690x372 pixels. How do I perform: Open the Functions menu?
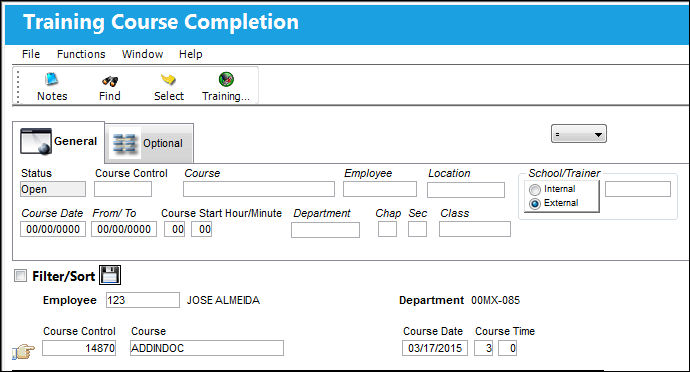point(81,54)
